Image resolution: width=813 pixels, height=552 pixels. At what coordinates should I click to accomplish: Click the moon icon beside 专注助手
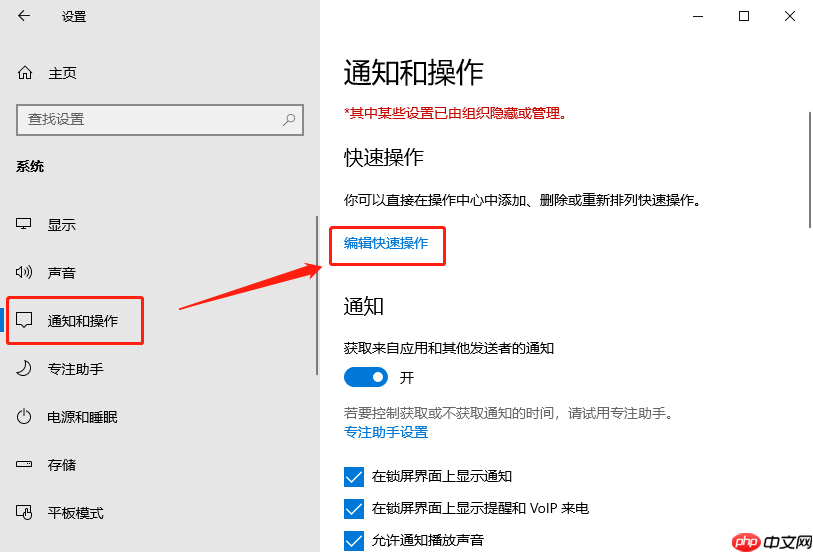coord(24,368)
